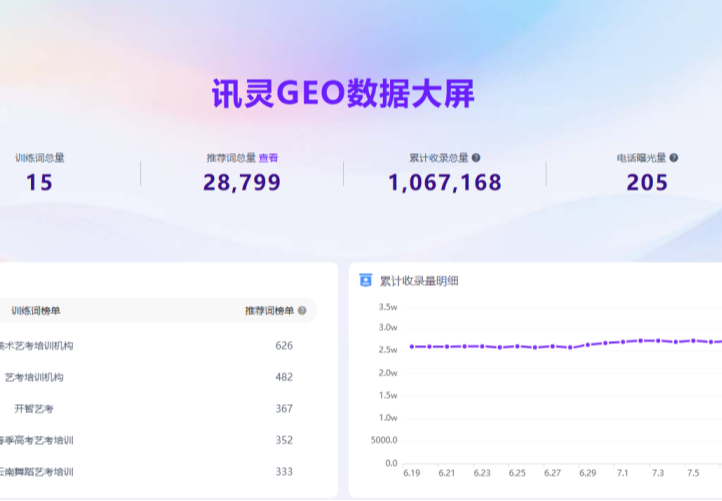
Task: Click the 训练词榜单 column header
Action: click(x=36, y=311)
